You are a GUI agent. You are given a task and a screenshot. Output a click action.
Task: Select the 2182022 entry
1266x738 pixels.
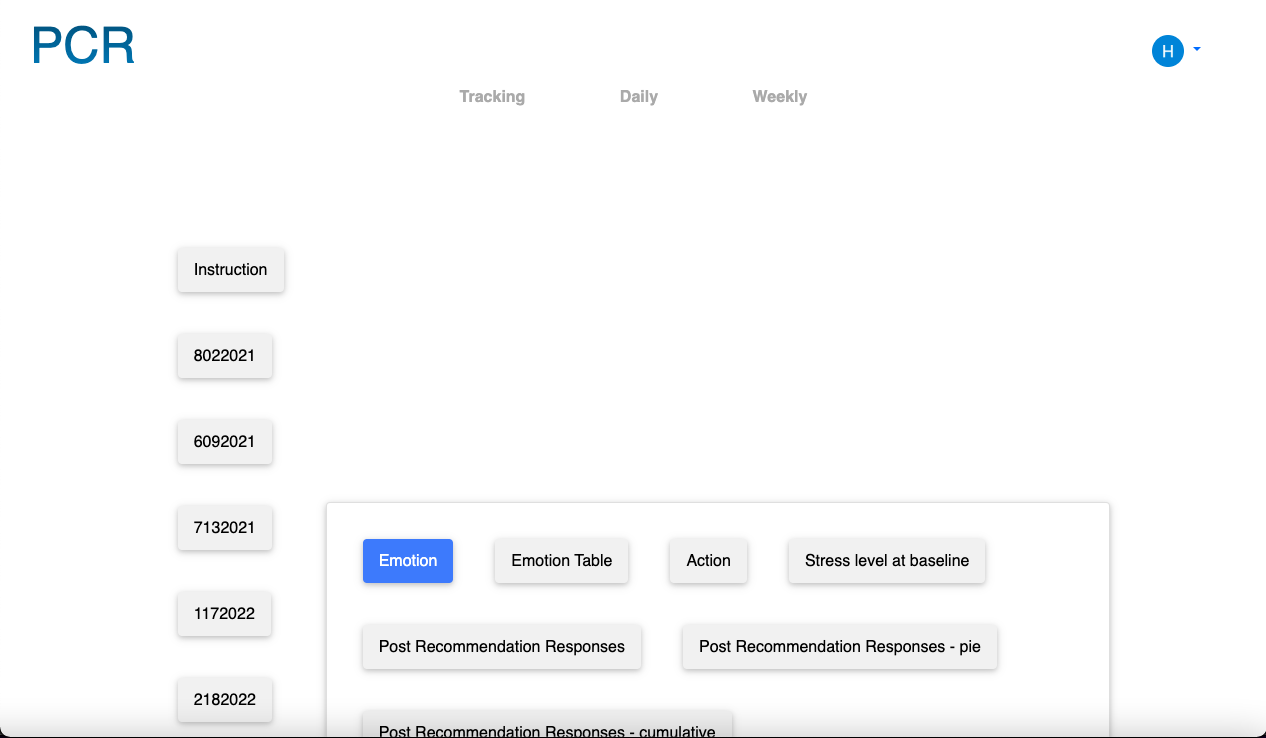225,700
